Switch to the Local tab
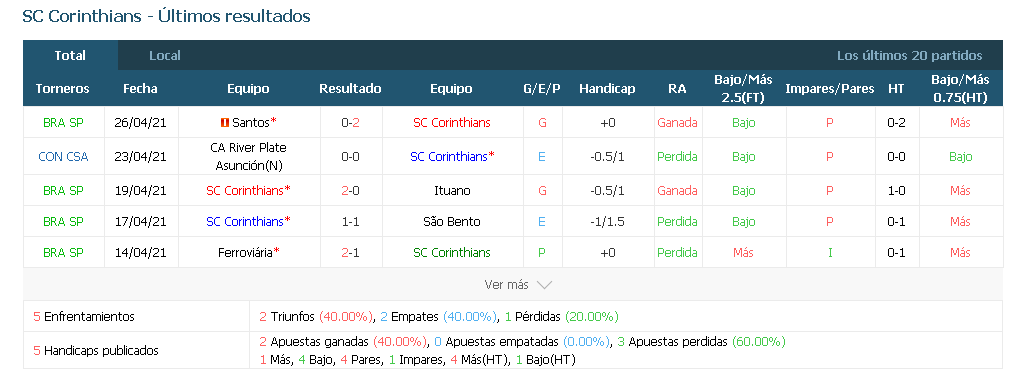The height and width of the screenshot is (374, 1025). click(x=165, y=56)
